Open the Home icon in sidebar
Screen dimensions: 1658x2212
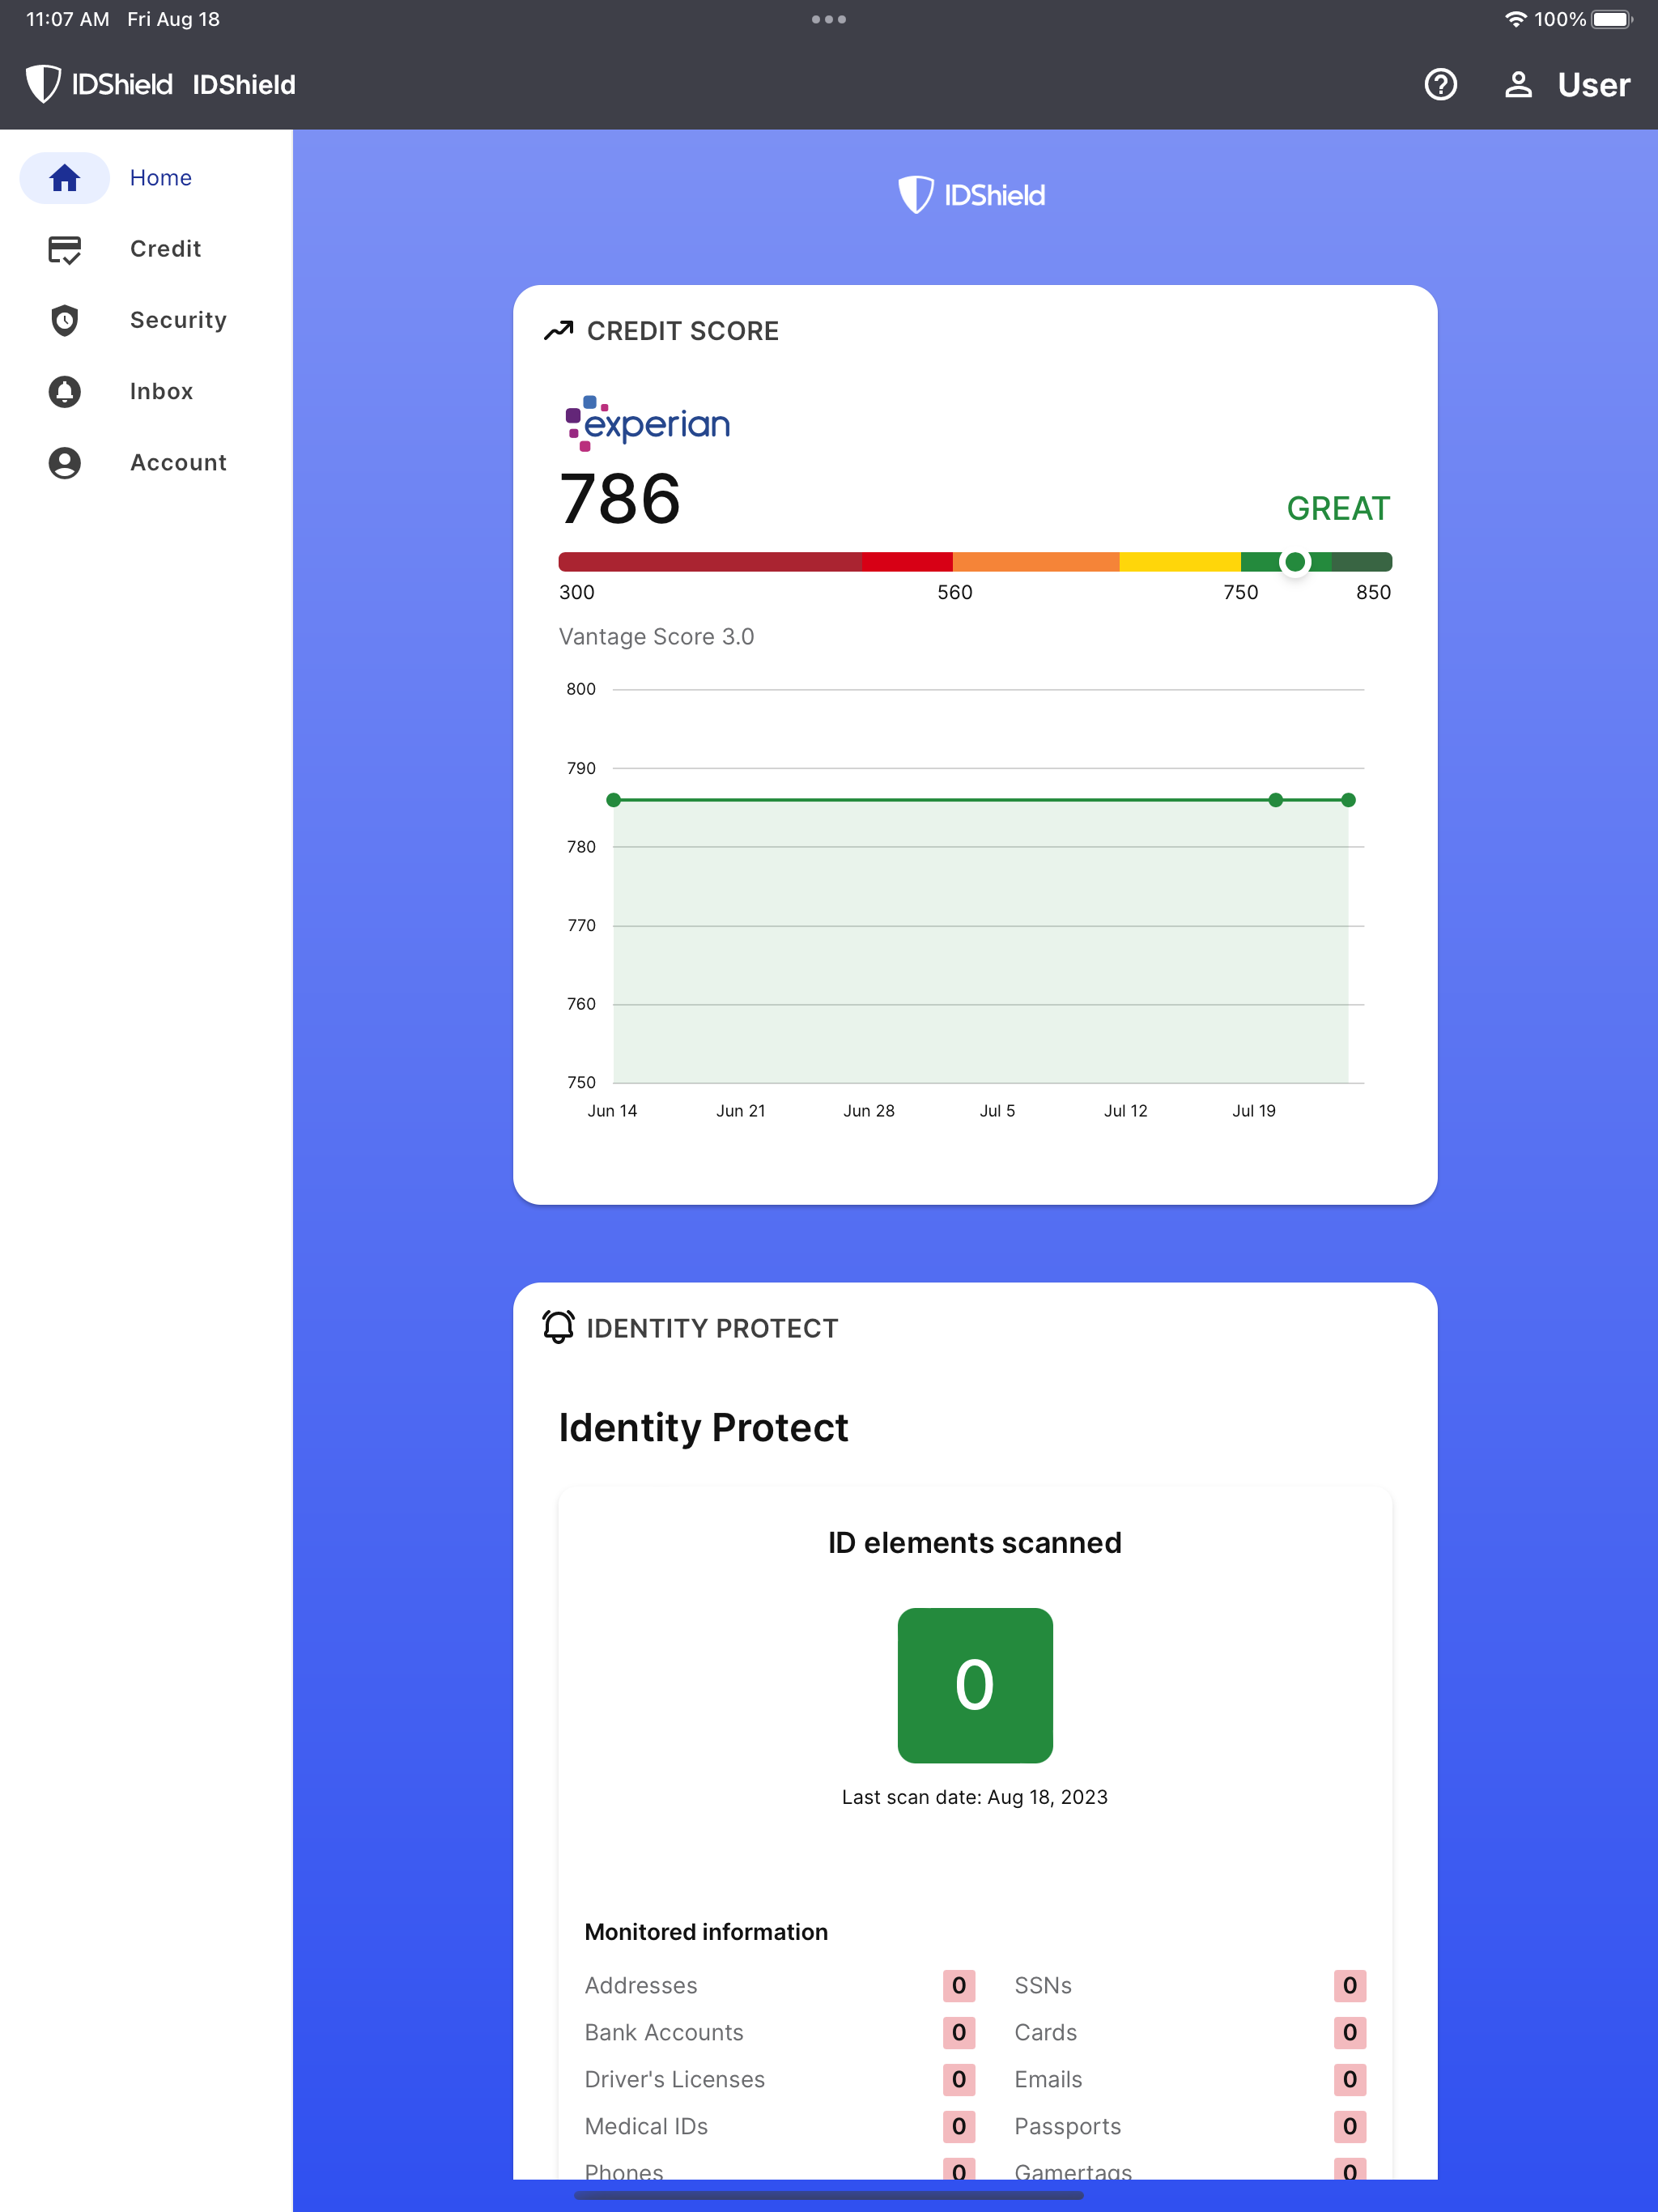pyautogui.click(x=65, y=178)
